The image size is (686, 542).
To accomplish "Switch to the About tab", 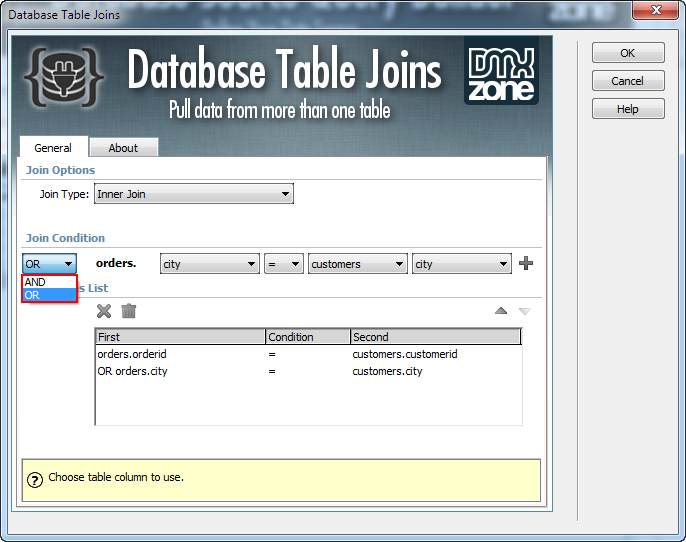I will (123, 148).
